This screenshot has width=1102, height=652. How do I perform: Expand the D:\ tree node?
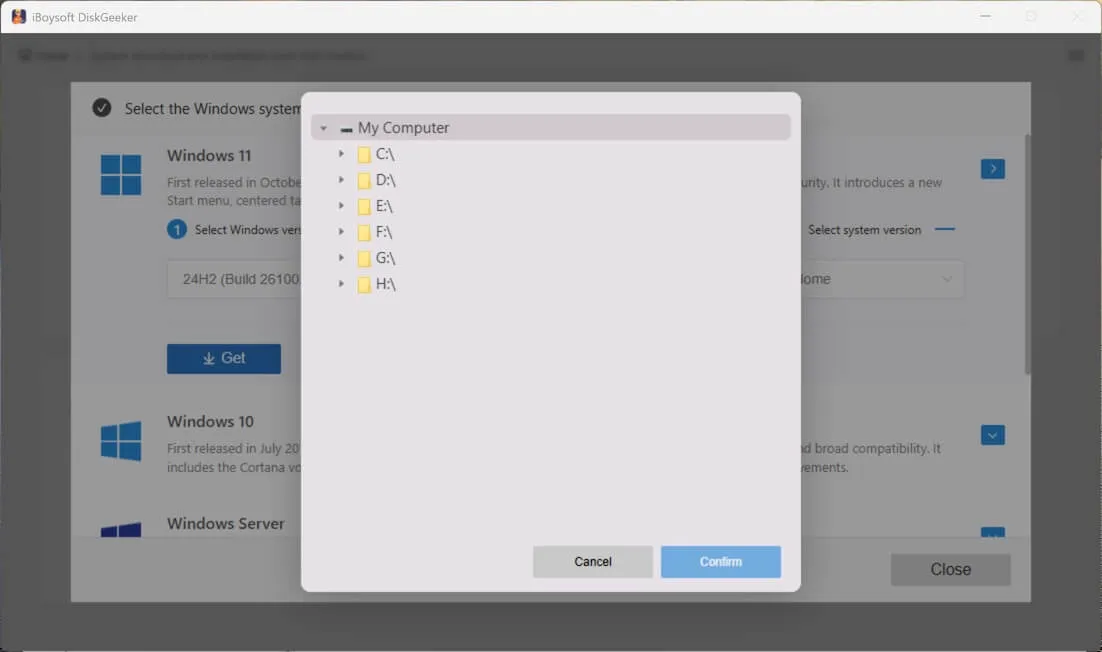point(341,180)
